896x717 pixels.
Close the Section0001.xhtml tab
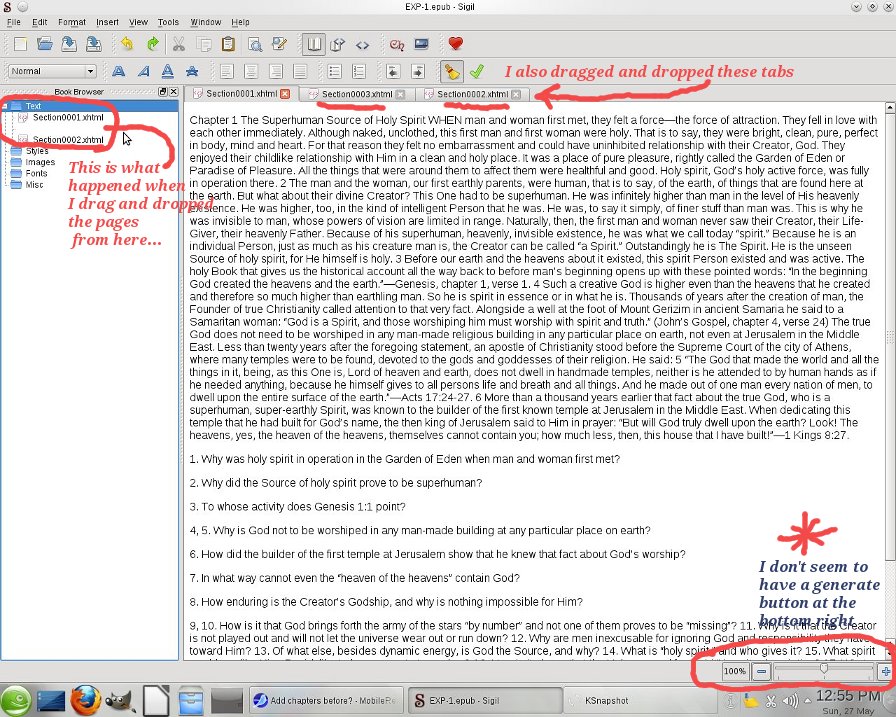pos(285,94)
